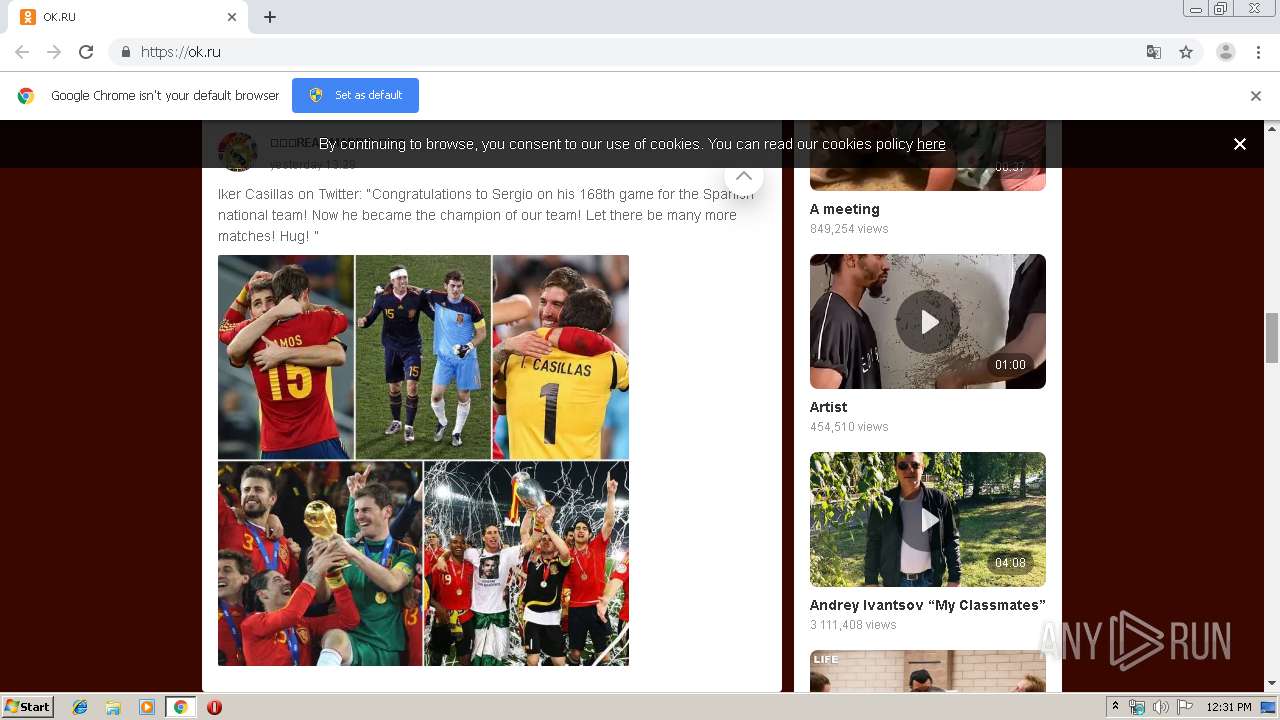This screenshot has width=1280, height=720.
Task: Open the LIFE labeled video thumbnail
Action: [928, 671]
